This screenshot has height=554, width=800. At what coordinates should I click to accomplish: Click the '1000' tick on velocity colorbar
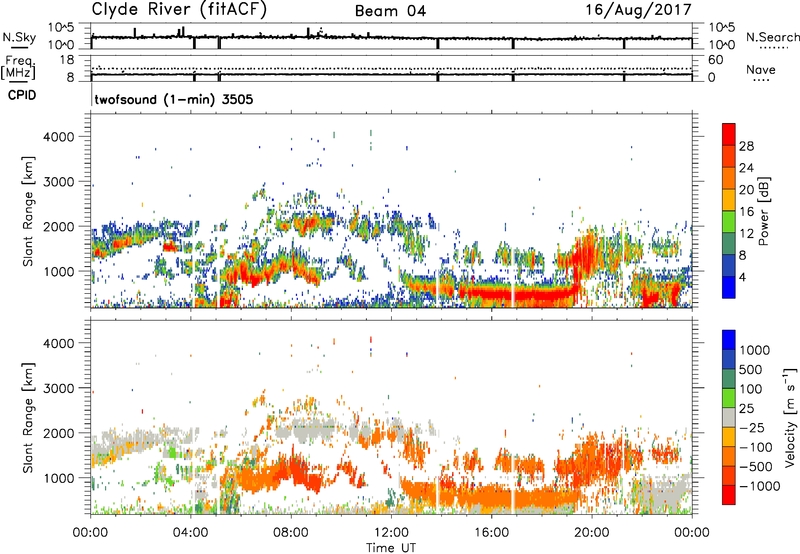click(755, 350)
